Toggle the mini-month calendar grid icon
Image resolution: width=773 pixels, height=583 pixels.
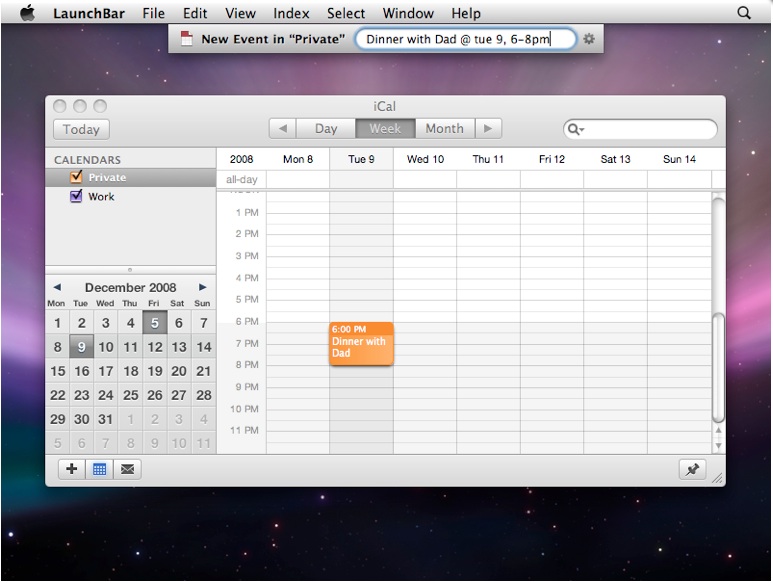[100, 469]
